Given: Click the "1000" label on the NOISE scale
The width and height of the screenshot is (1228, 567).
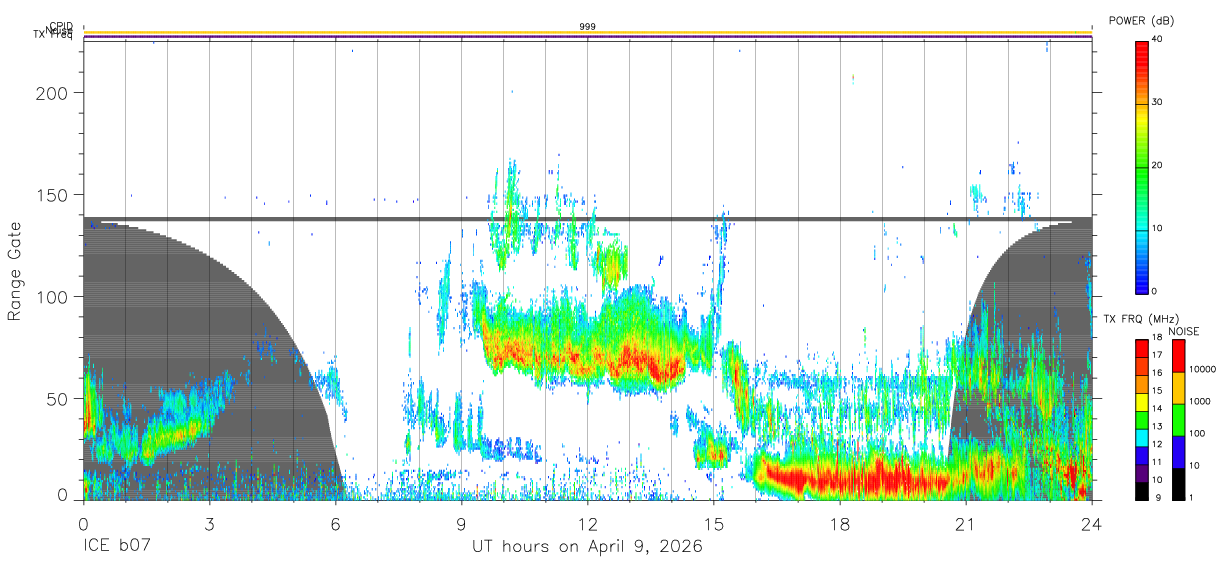Looking at the screenshot, I should 1201,401.
